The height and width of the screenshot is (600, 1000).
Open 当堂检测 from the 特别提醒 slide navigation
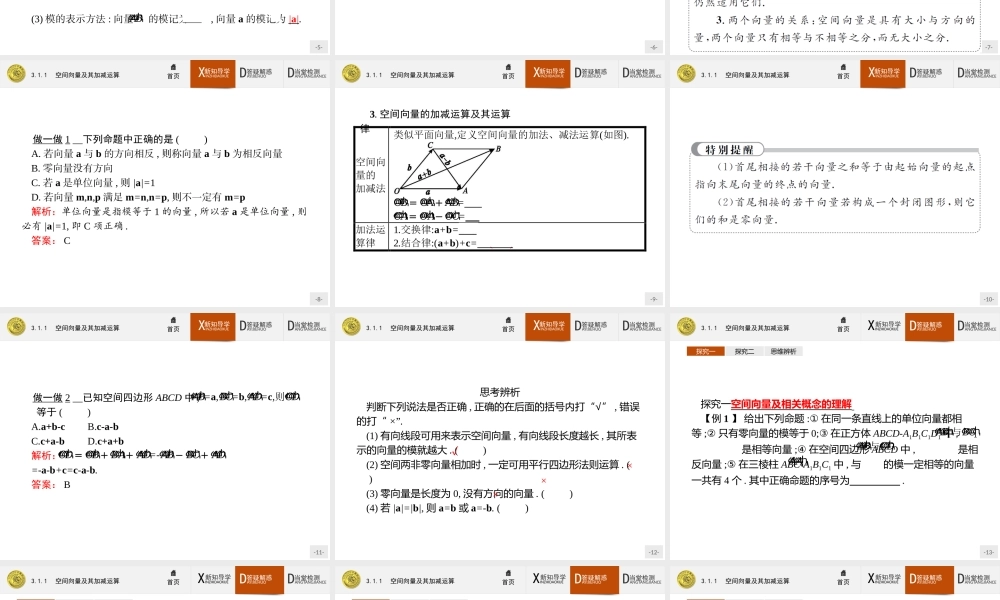pyautogui.click(x=975, y=73)
